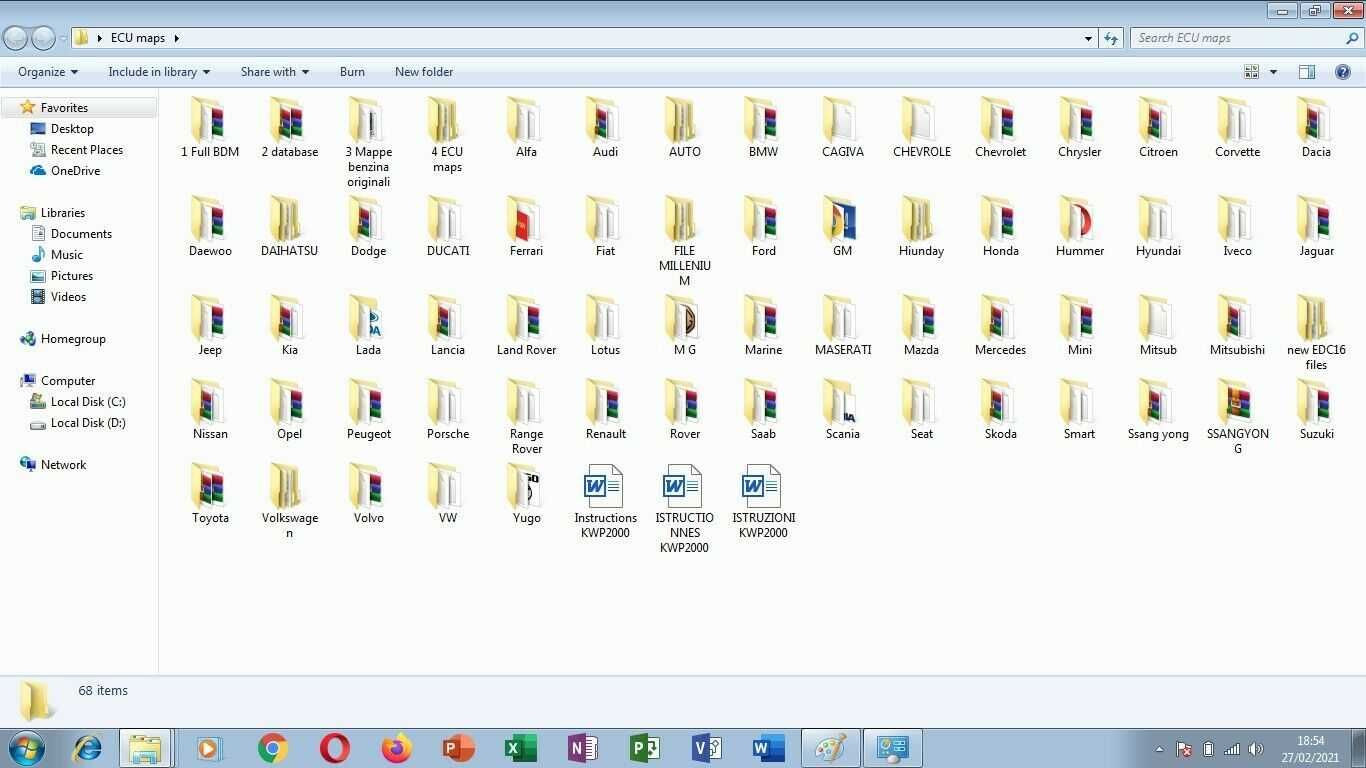Open 3 Mappe benzina originali folder
The width and height of the screenshot is (1366, 768).
[368, 142]
